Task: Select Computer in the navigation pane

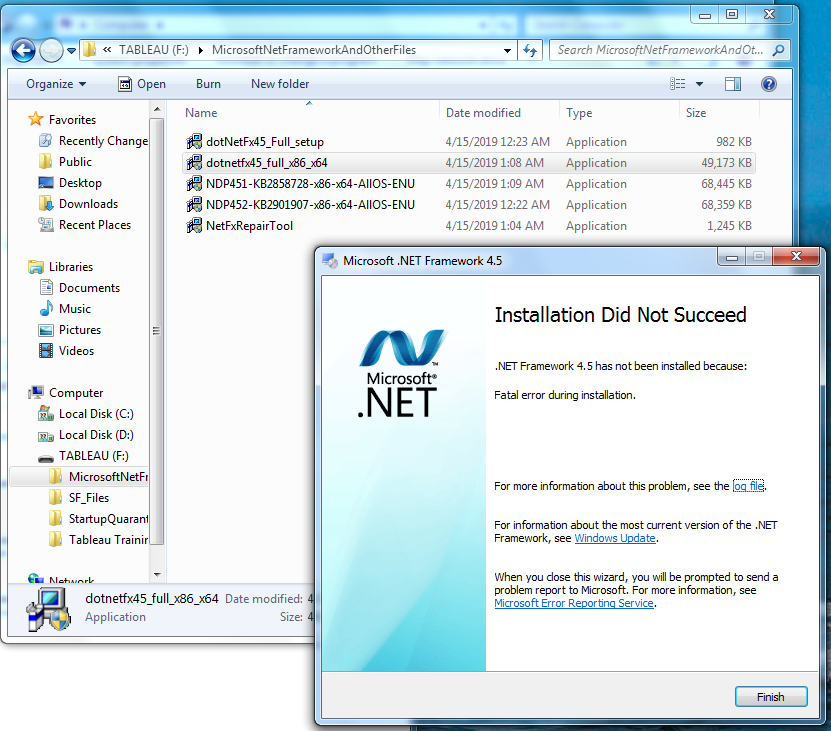Action: (x=66, y=393)
